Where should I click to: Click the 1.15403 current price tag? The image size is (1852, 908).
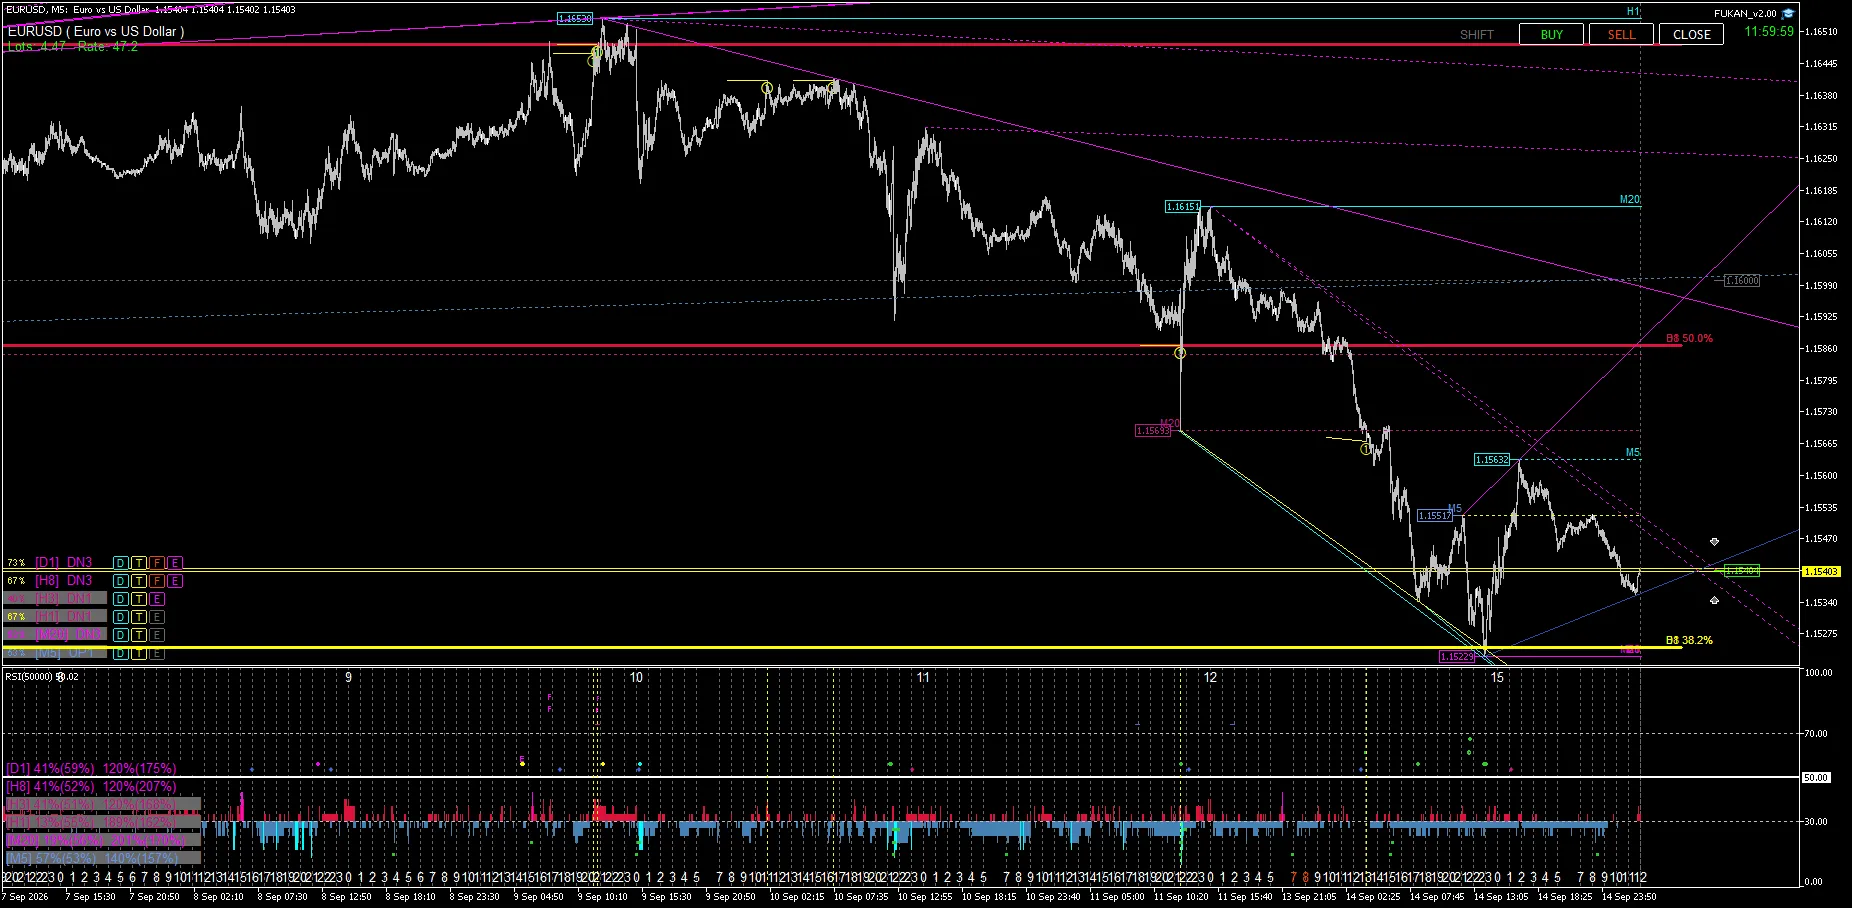coord(1820,571)
